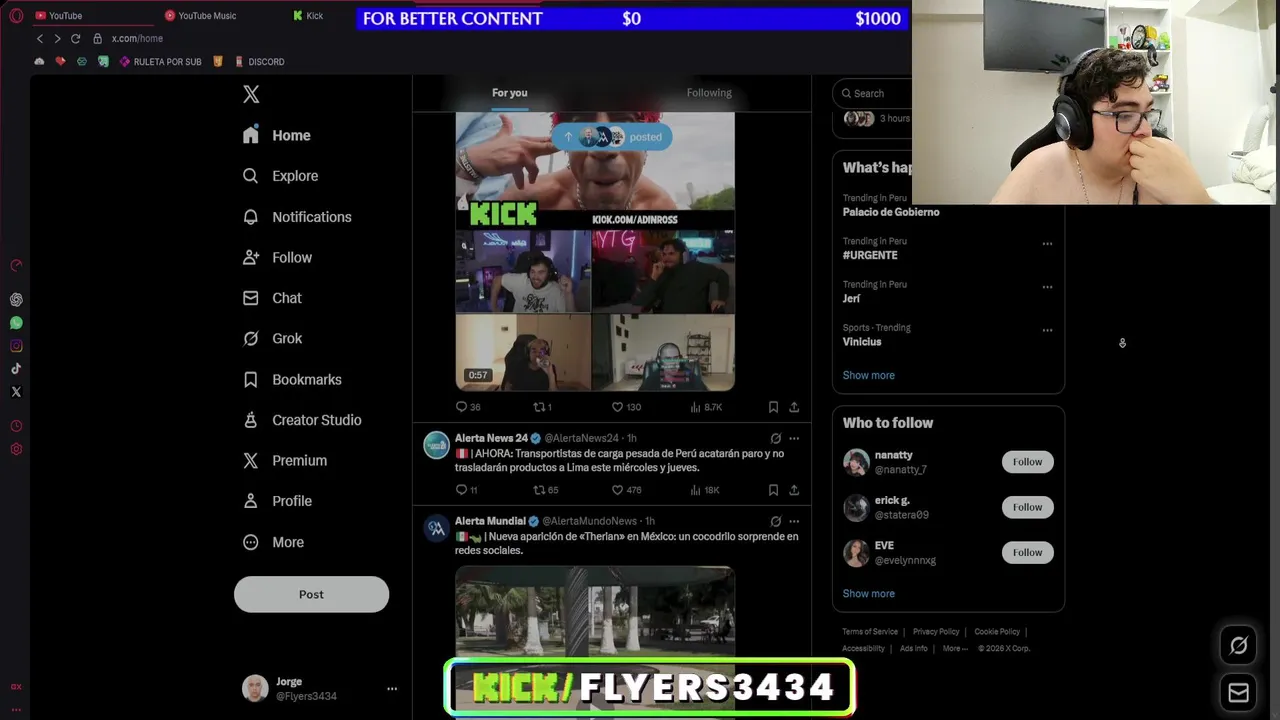This screenshot has width=1280, height=720.
Task: Open the X logo home icon
Action: [251, 94]
